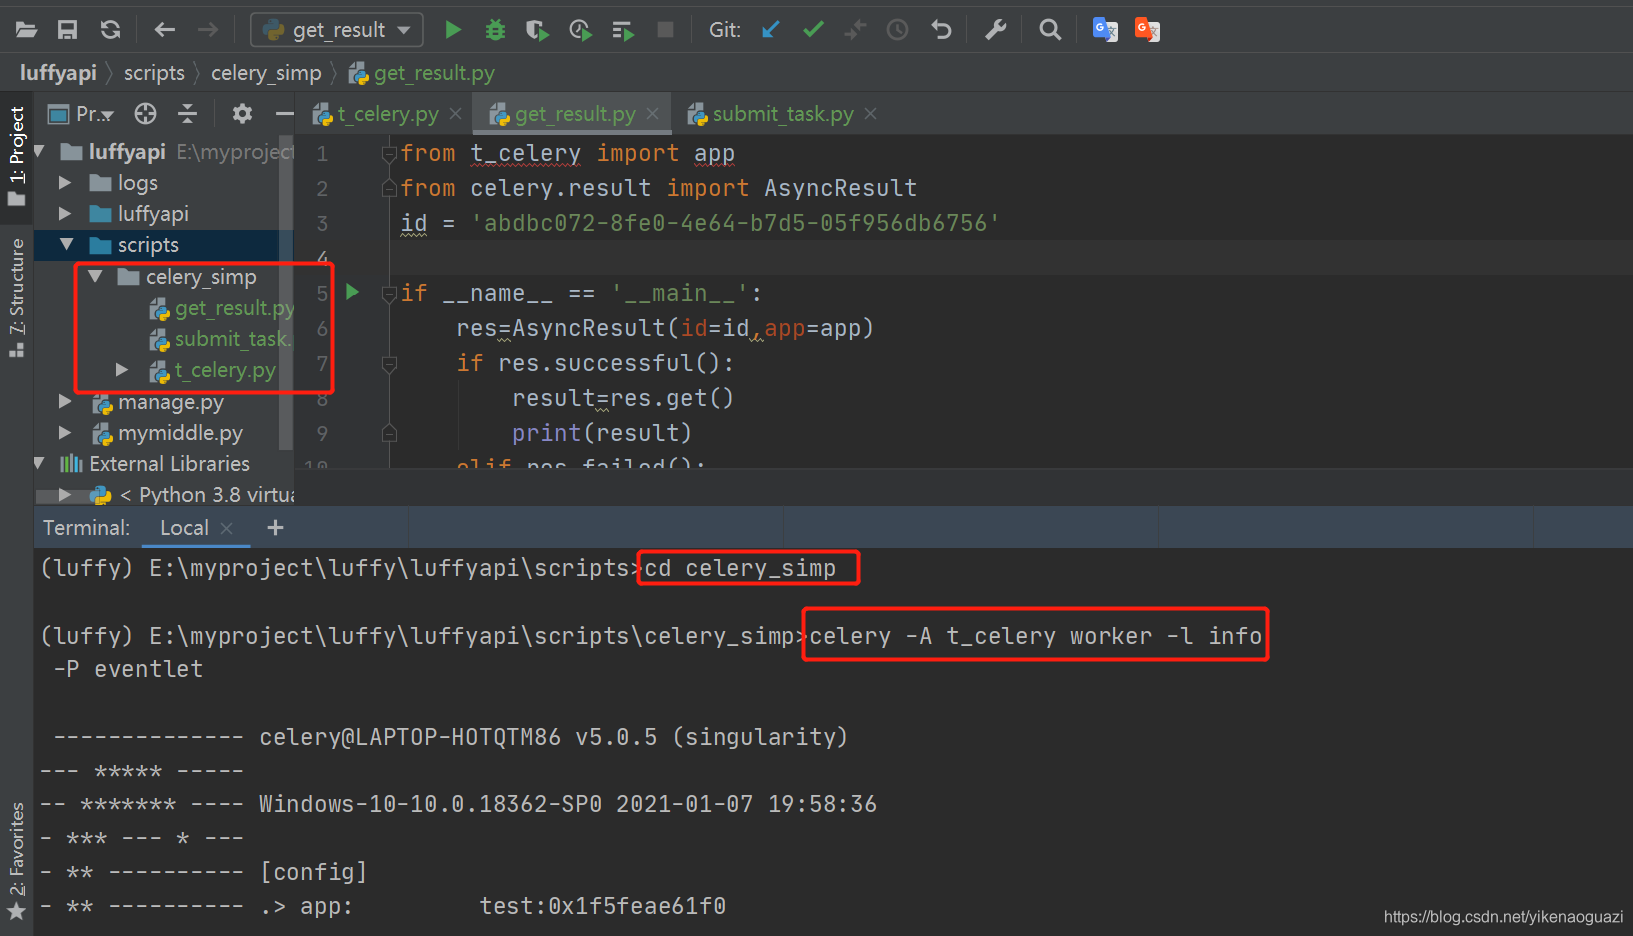Click luffyapi in the breadcrumb bar
This screenshot has width=1633, height=936.
point(58,73)
